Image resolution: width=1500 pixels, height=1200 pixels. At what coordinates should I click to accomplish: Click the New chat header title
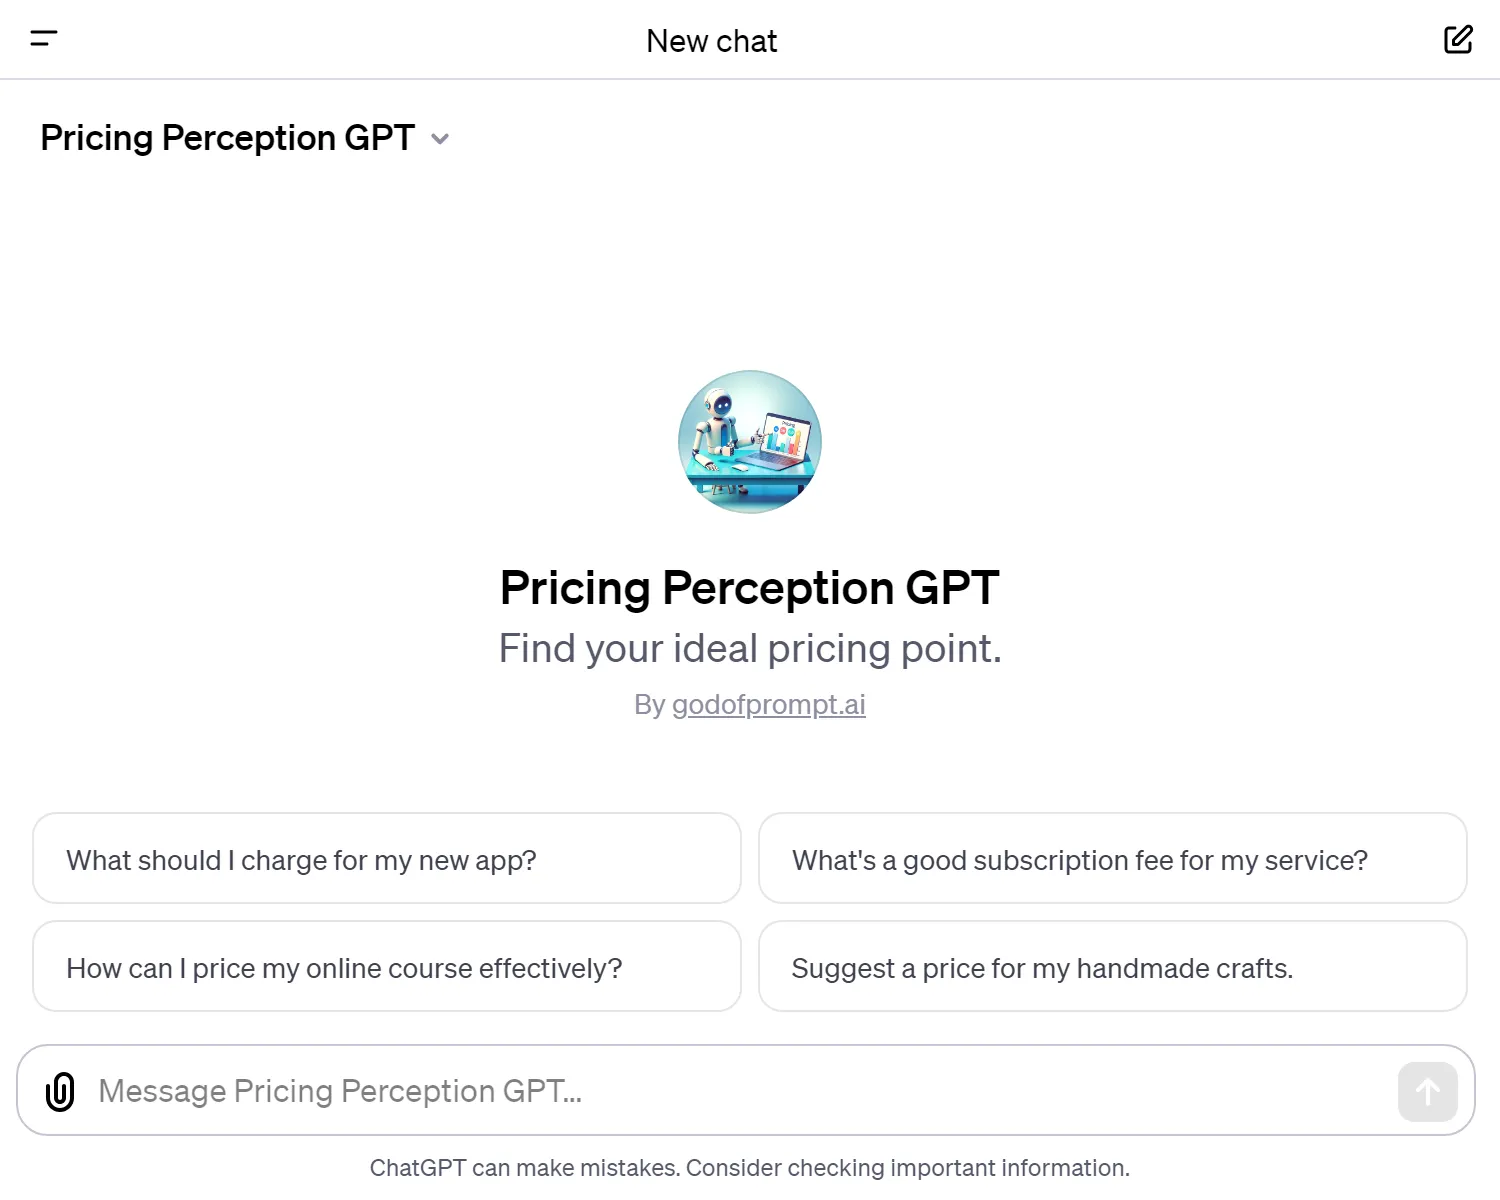point(712,41)
